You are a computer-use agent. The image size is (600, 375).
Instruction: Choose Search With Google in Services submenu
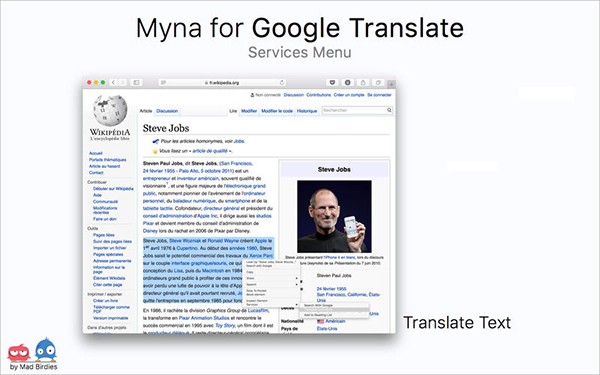coord(318,305)
